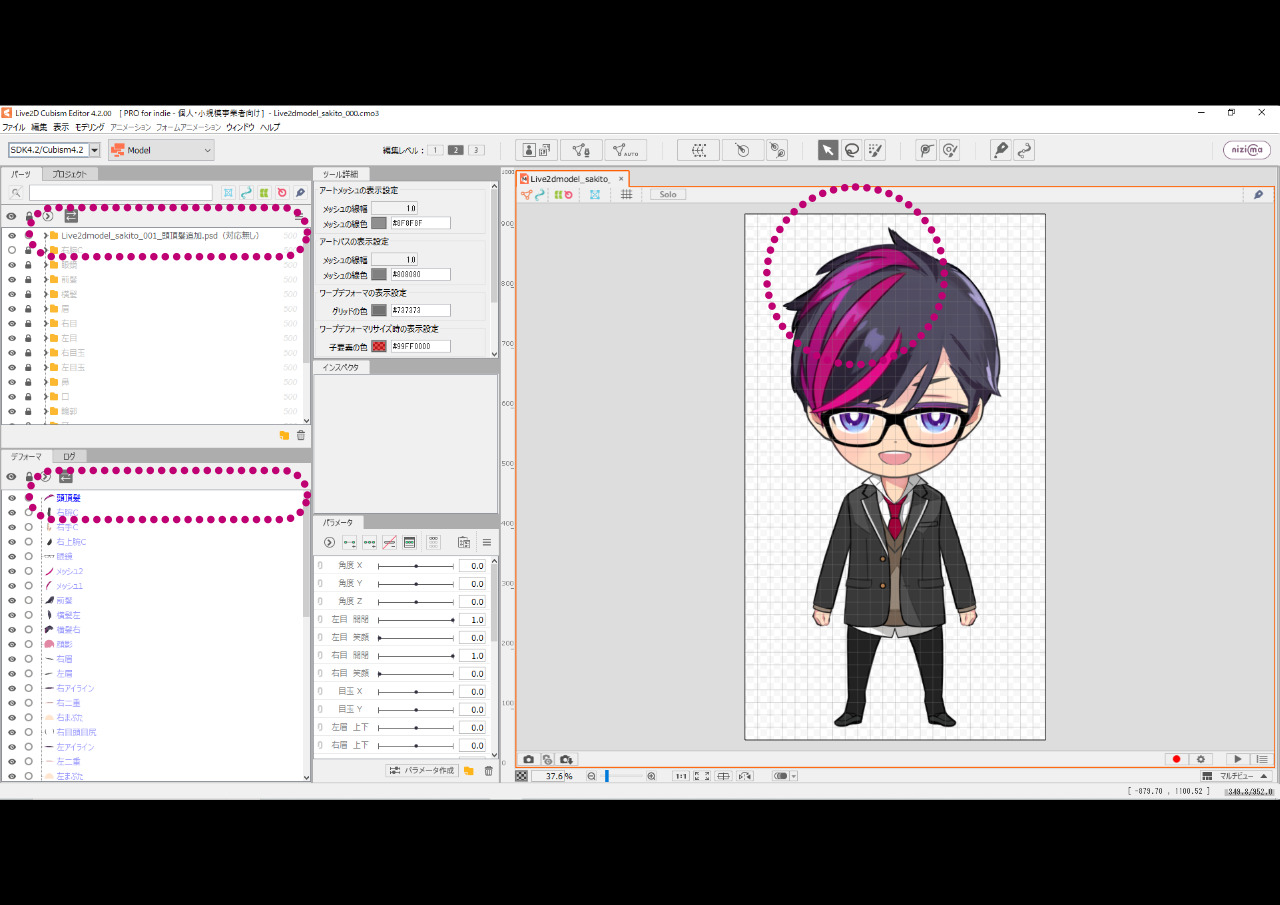Screen dimensions: 1280x905
Task: Open the SDK4.2/Cubism4.2 version dropdown
Action: point(95,150)
